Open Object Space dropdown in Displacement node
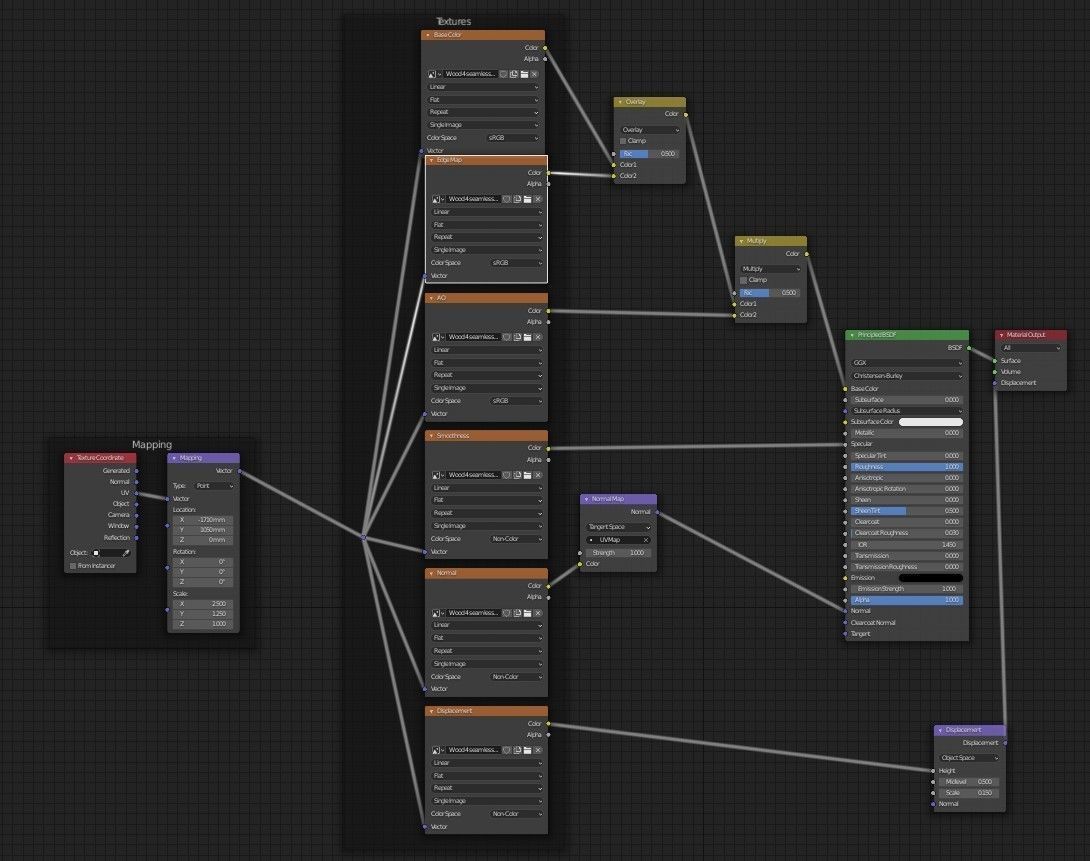The width and height of the screenshot is (1090, 861). pyautogui.click(x=968, y=758)
